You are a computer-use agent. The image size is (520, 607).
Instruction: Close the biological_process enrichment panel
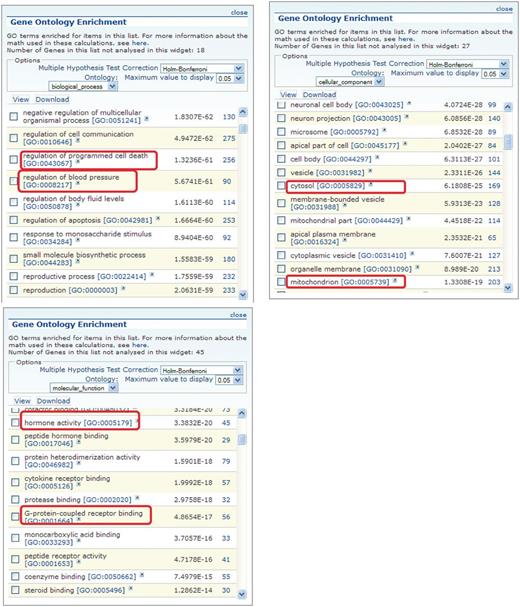(239, 12)
